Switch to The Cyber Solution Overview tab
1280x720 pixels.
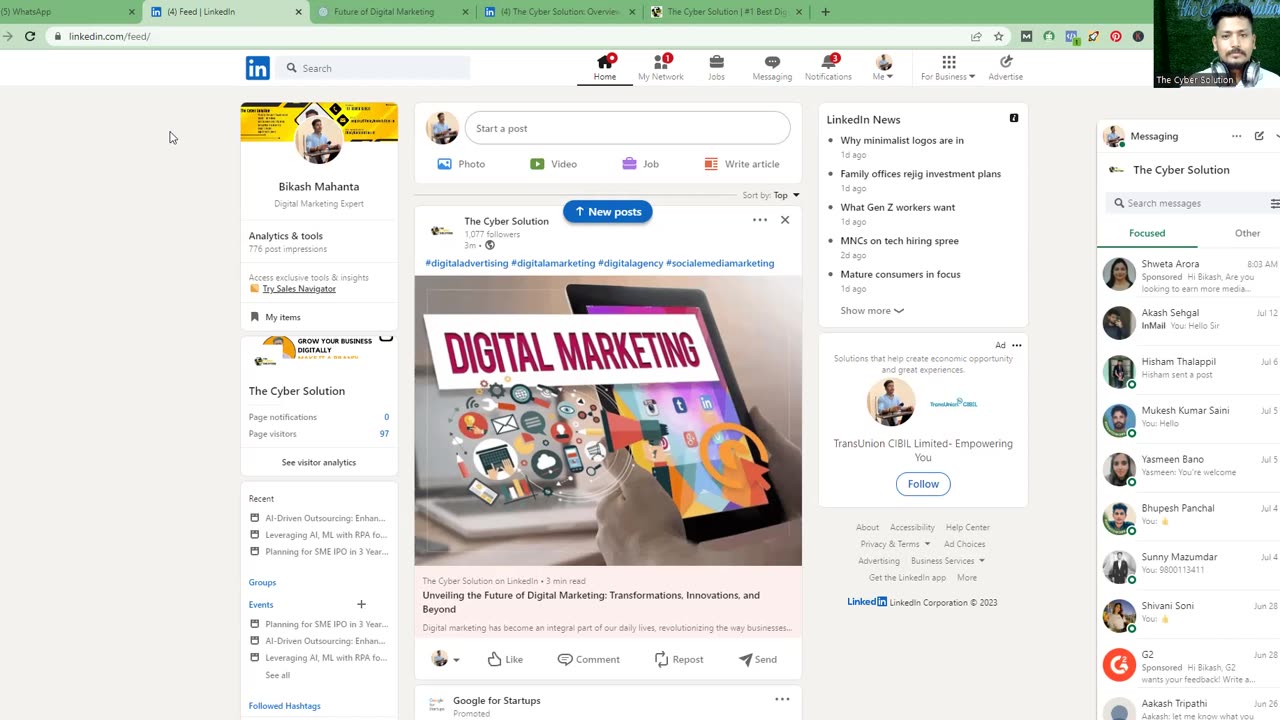coord(558,12)
